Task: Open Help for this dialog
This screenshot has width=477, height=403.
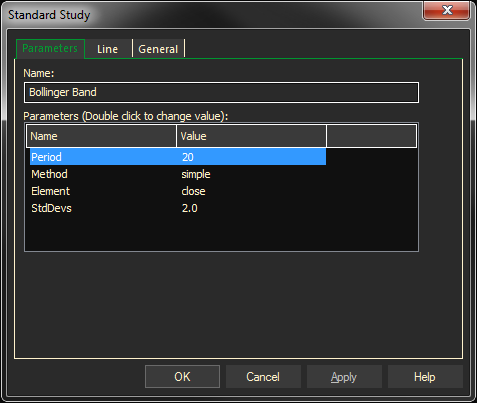Action: click(x=425, y=377)
